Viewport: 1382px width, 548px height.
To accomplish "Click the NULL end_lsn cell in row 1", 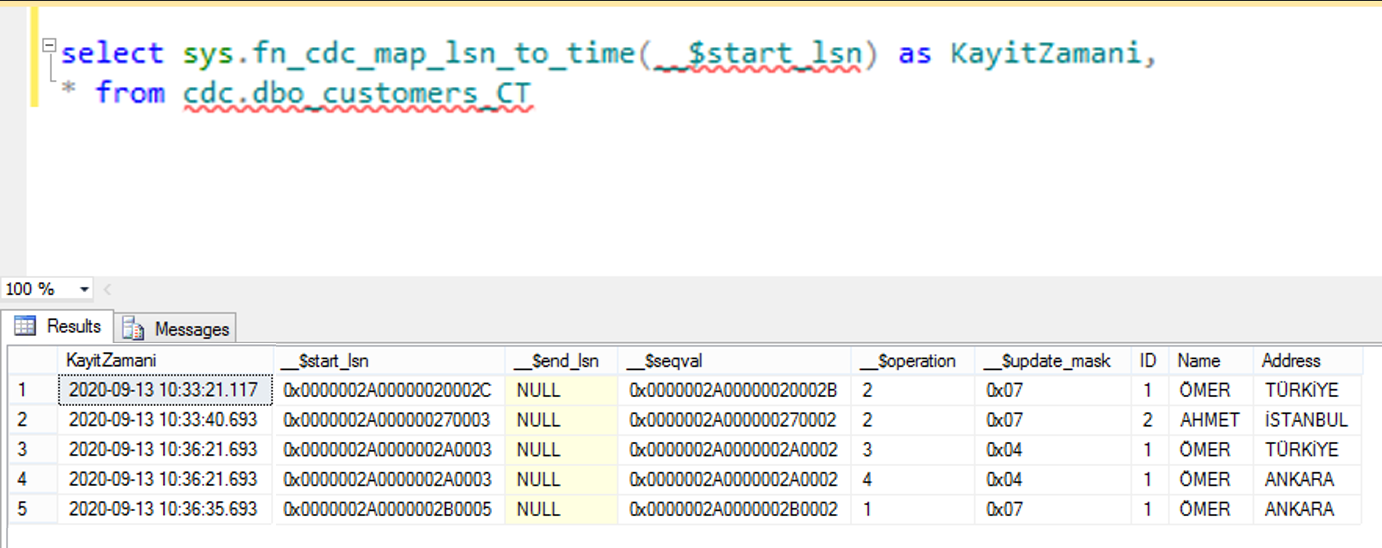I will pos(561,390).
